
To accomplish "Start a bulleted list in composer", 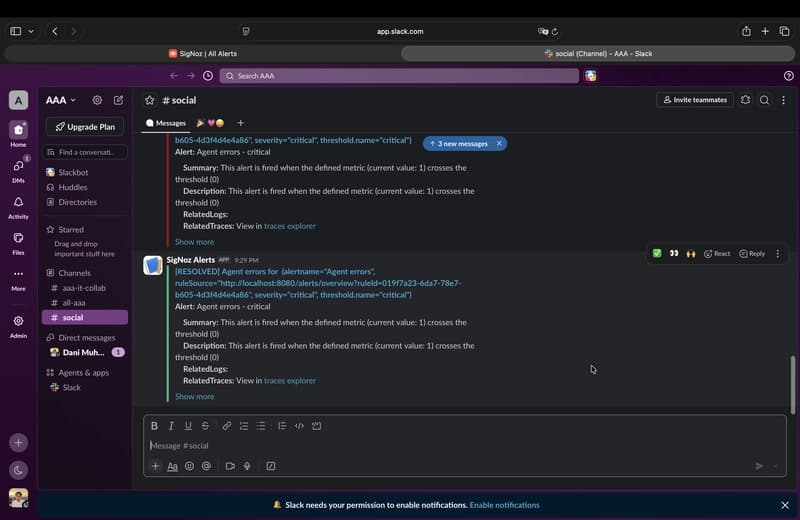I will coord(261,426).
